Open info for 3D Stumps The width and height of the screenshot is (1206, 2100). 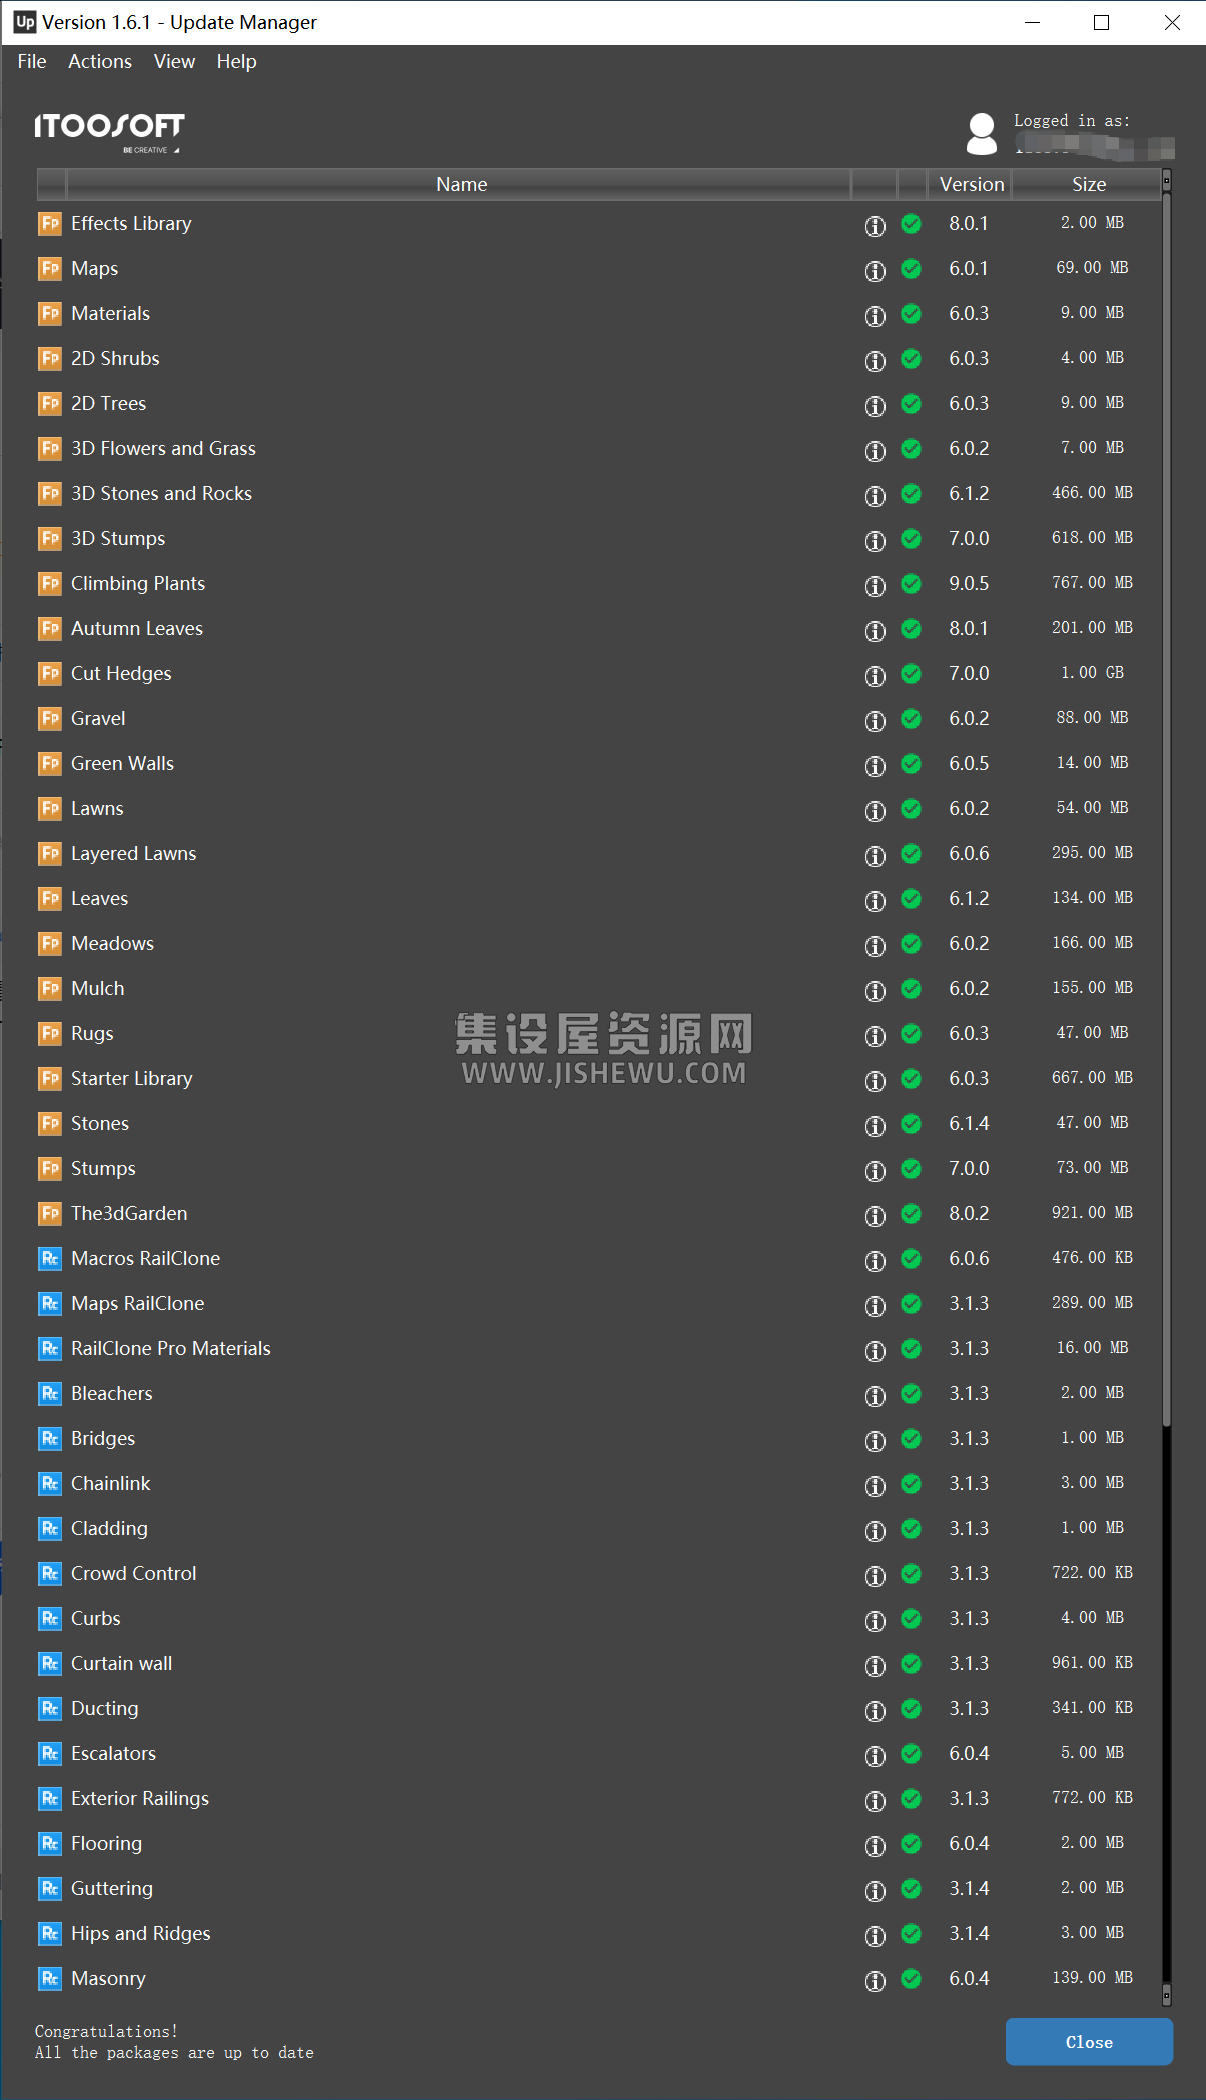875,540
